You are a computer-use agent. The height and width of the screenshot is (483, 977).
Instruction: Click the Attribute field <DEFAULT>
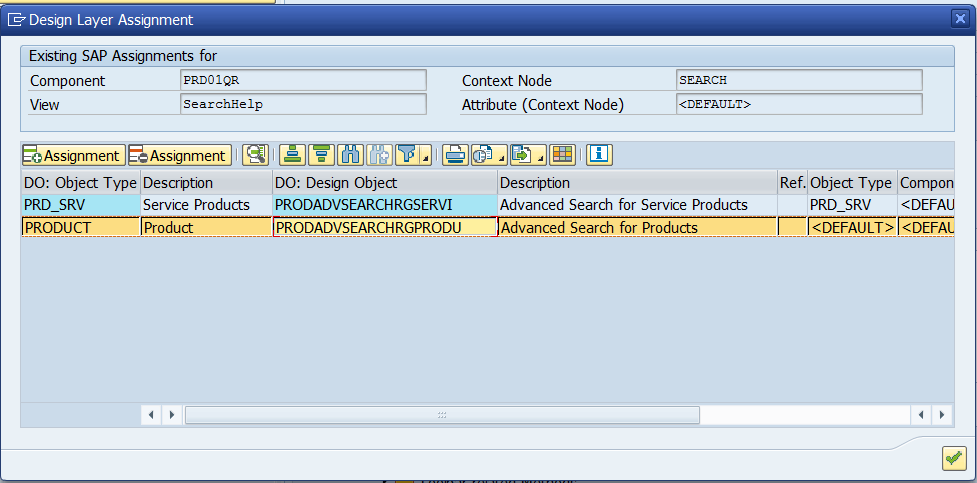tap(799, 104)
